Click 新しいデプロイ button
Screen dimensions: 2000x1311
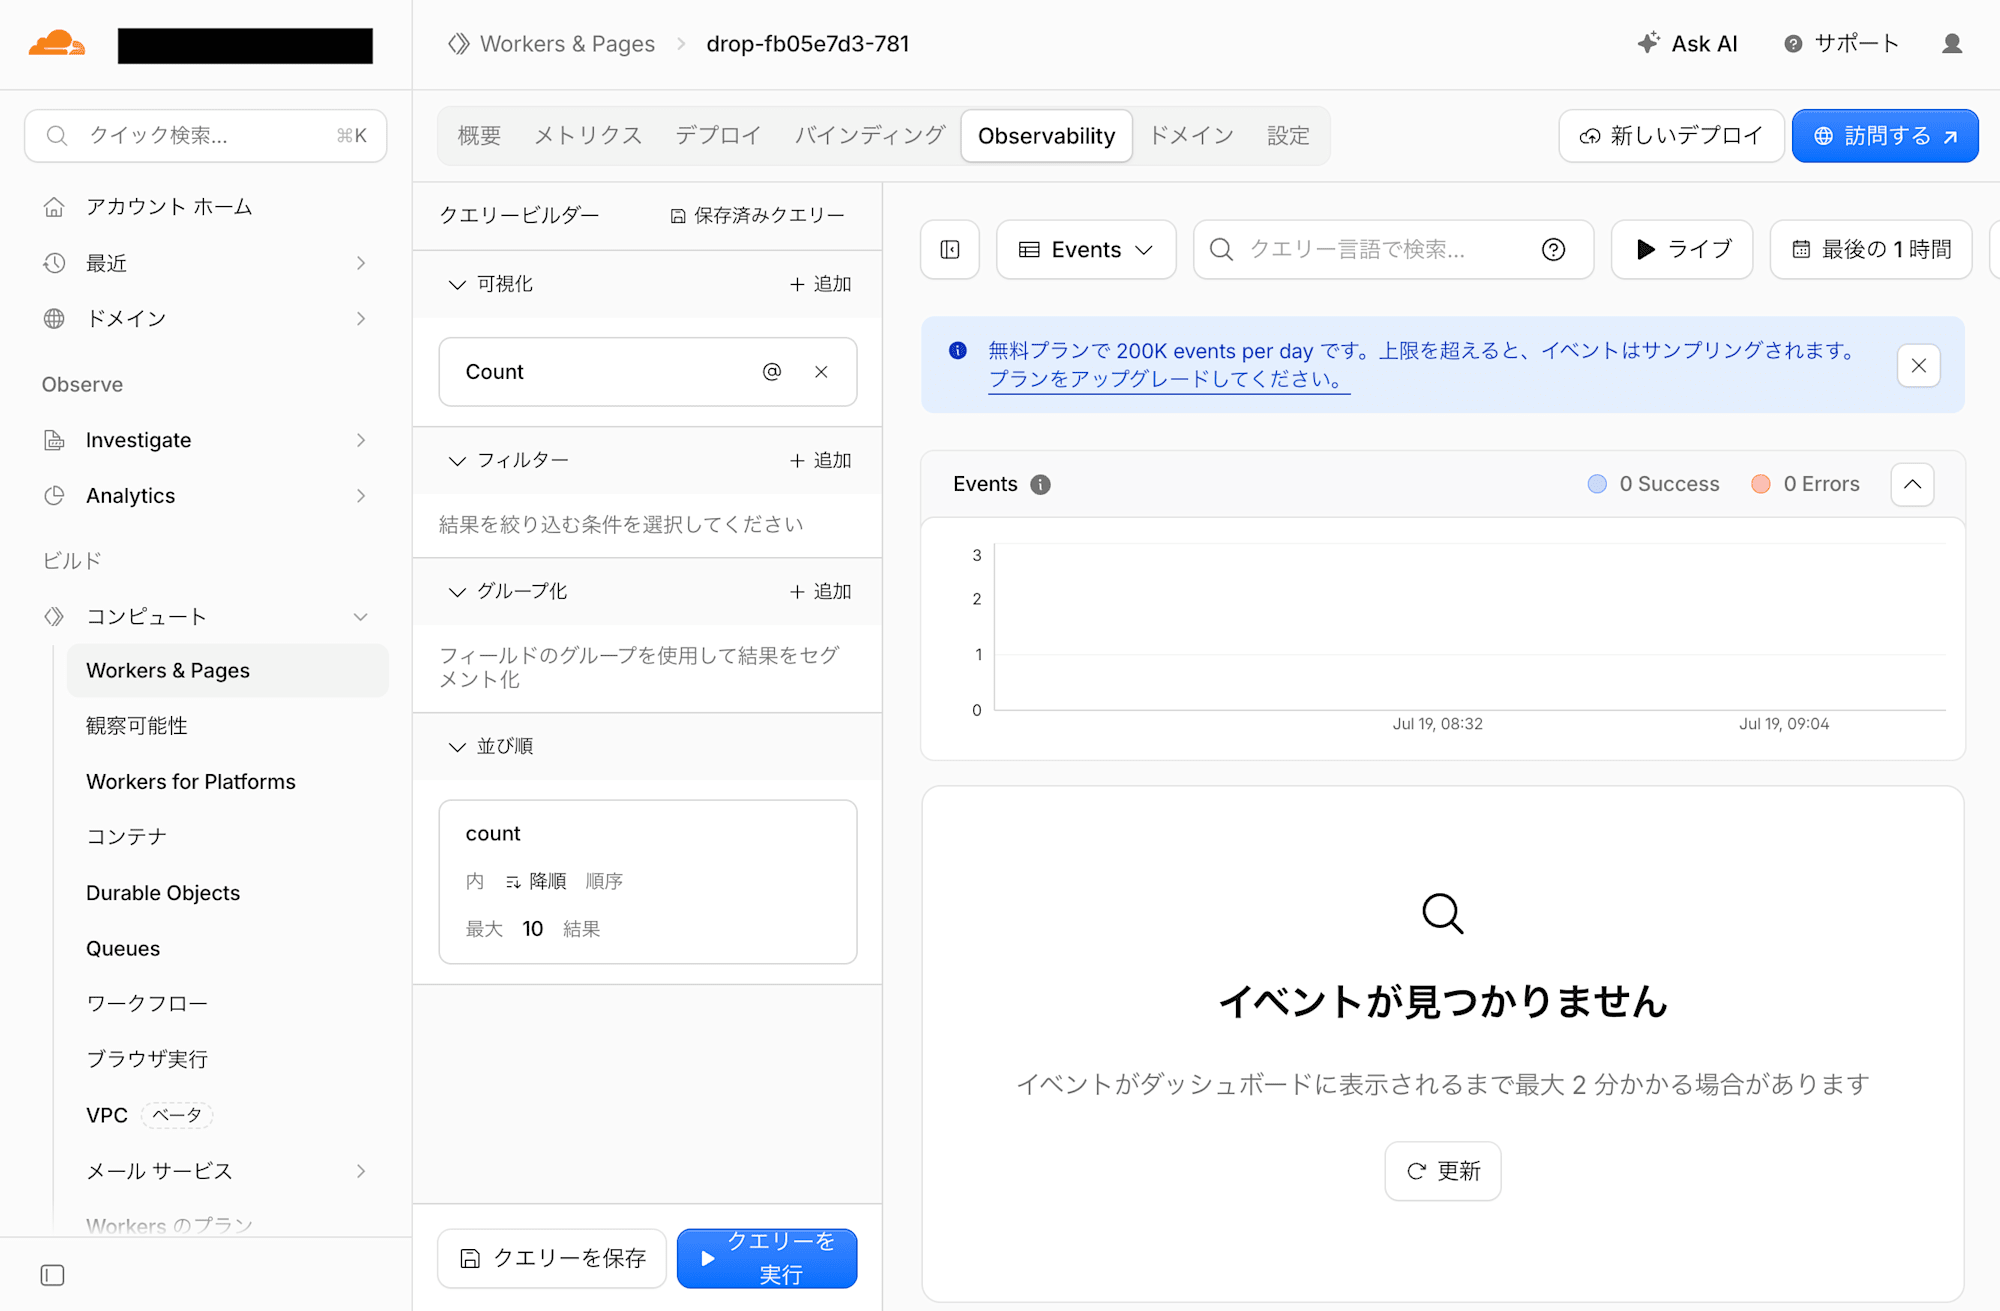[1671, 136]
